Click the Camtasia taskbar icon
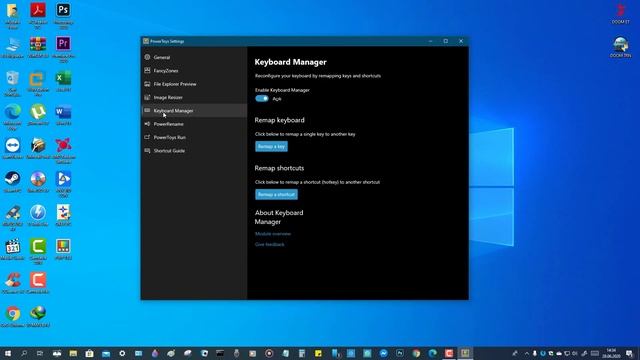 (x=449, y=353)
